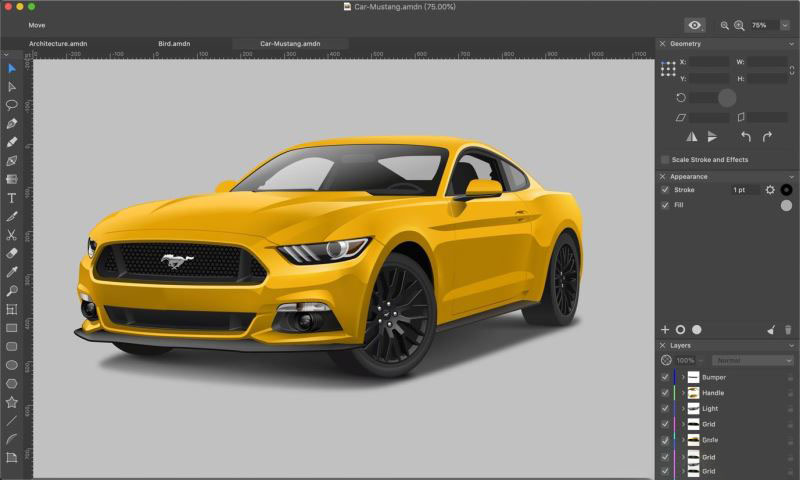The width and height of the screenshot is (800, 480).
Task: Select the Artboard frame tool
Action: tap(12, 309)
